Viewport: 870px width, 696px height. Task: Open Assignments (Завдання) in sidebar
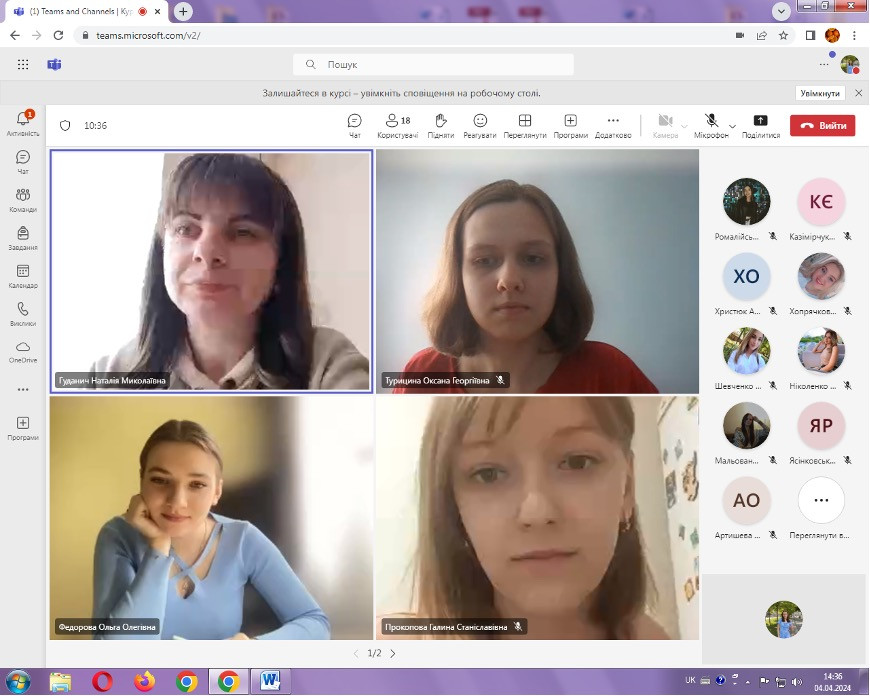(x=23, y=238)
